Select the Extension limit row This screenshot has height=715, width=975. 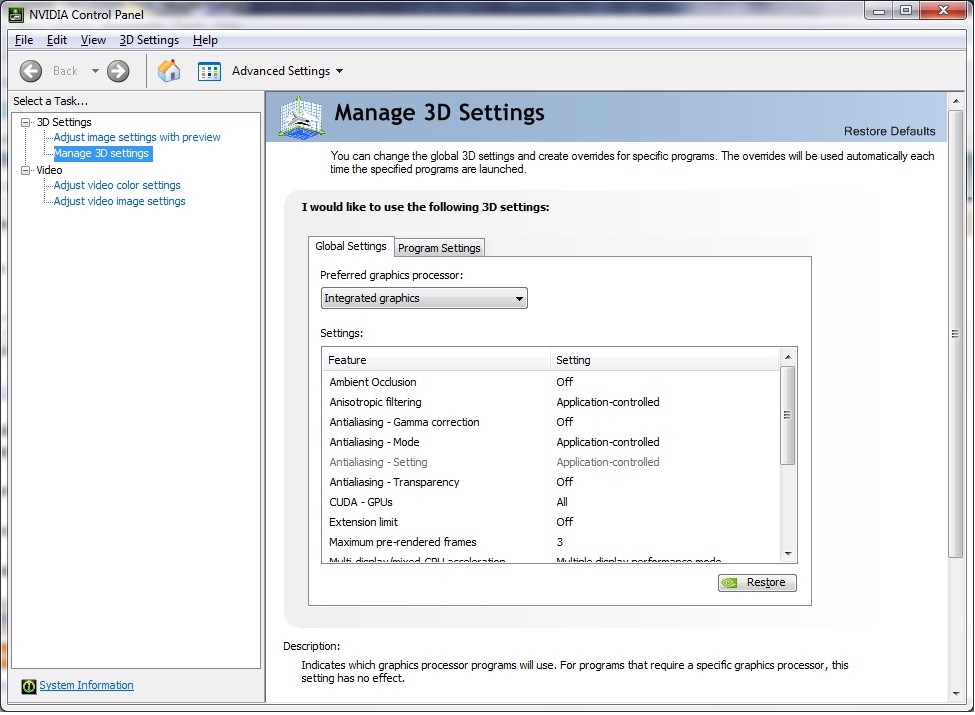(x=550, y=522)
